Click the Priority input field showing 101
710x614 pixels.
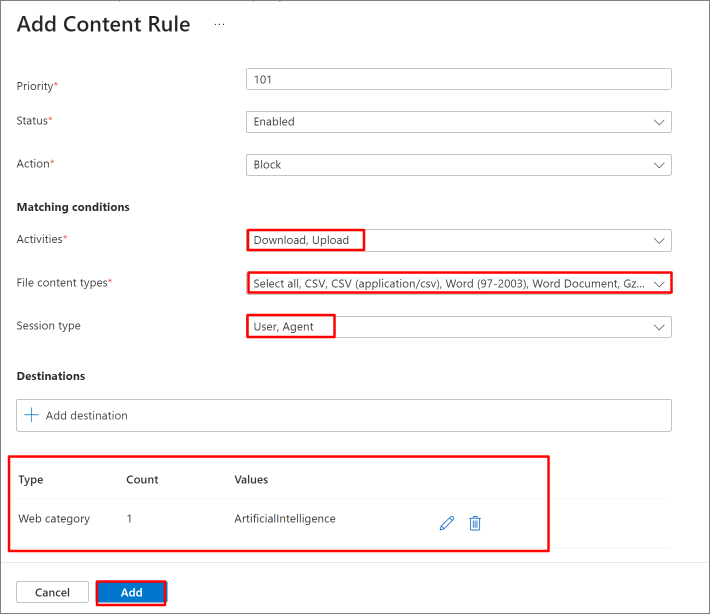coord(459,79)
